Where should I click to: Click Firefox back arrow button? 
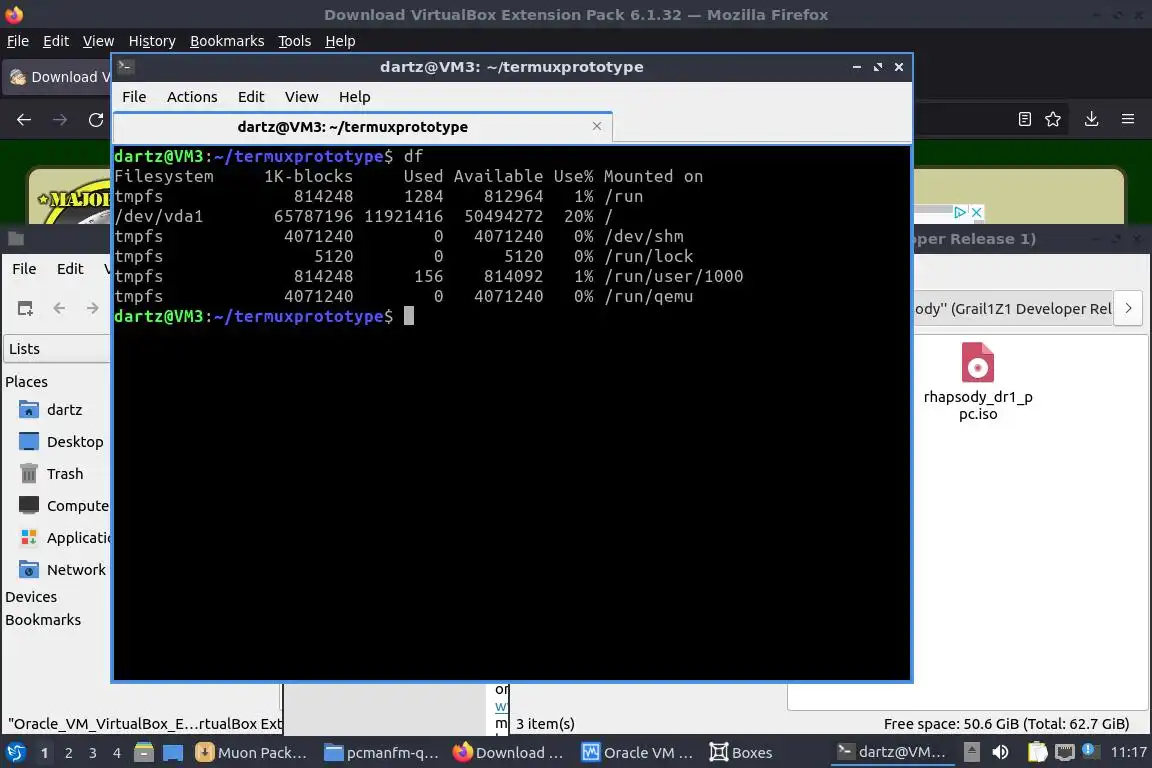coord(24,119)
